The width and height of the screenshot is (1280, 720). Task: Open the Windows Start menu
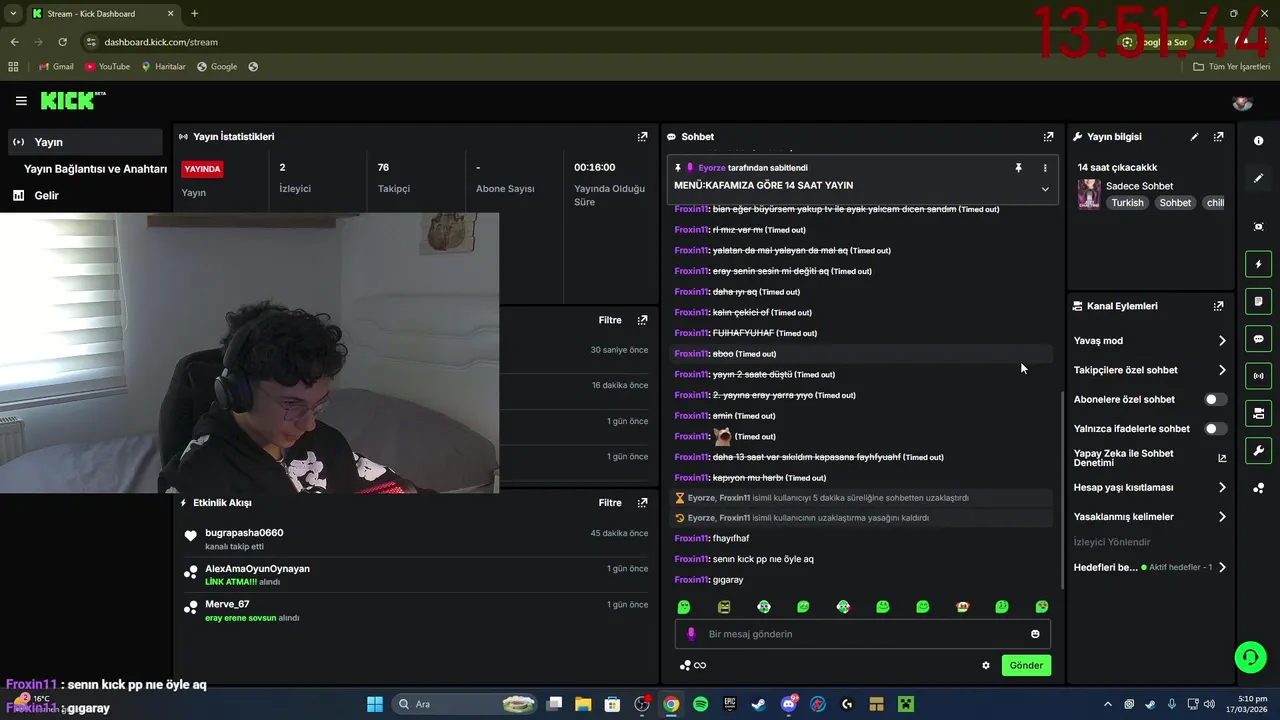(x=375, y=704)
